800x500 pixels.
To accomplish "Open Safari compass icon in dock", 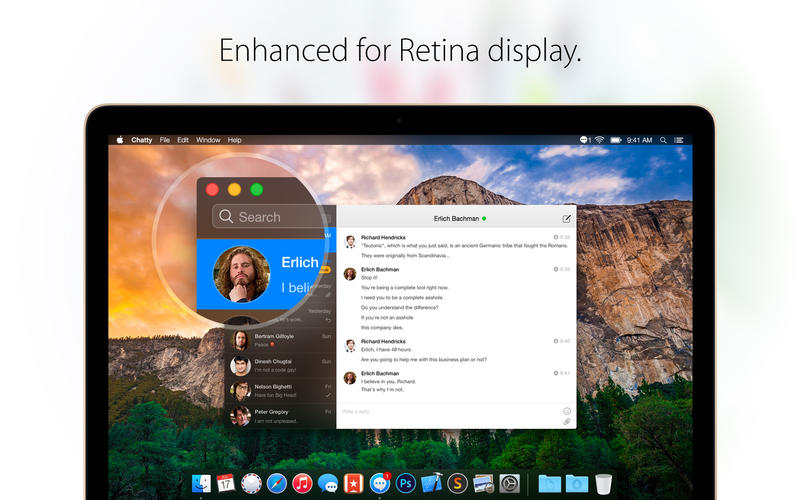I will tap(277, 483).
